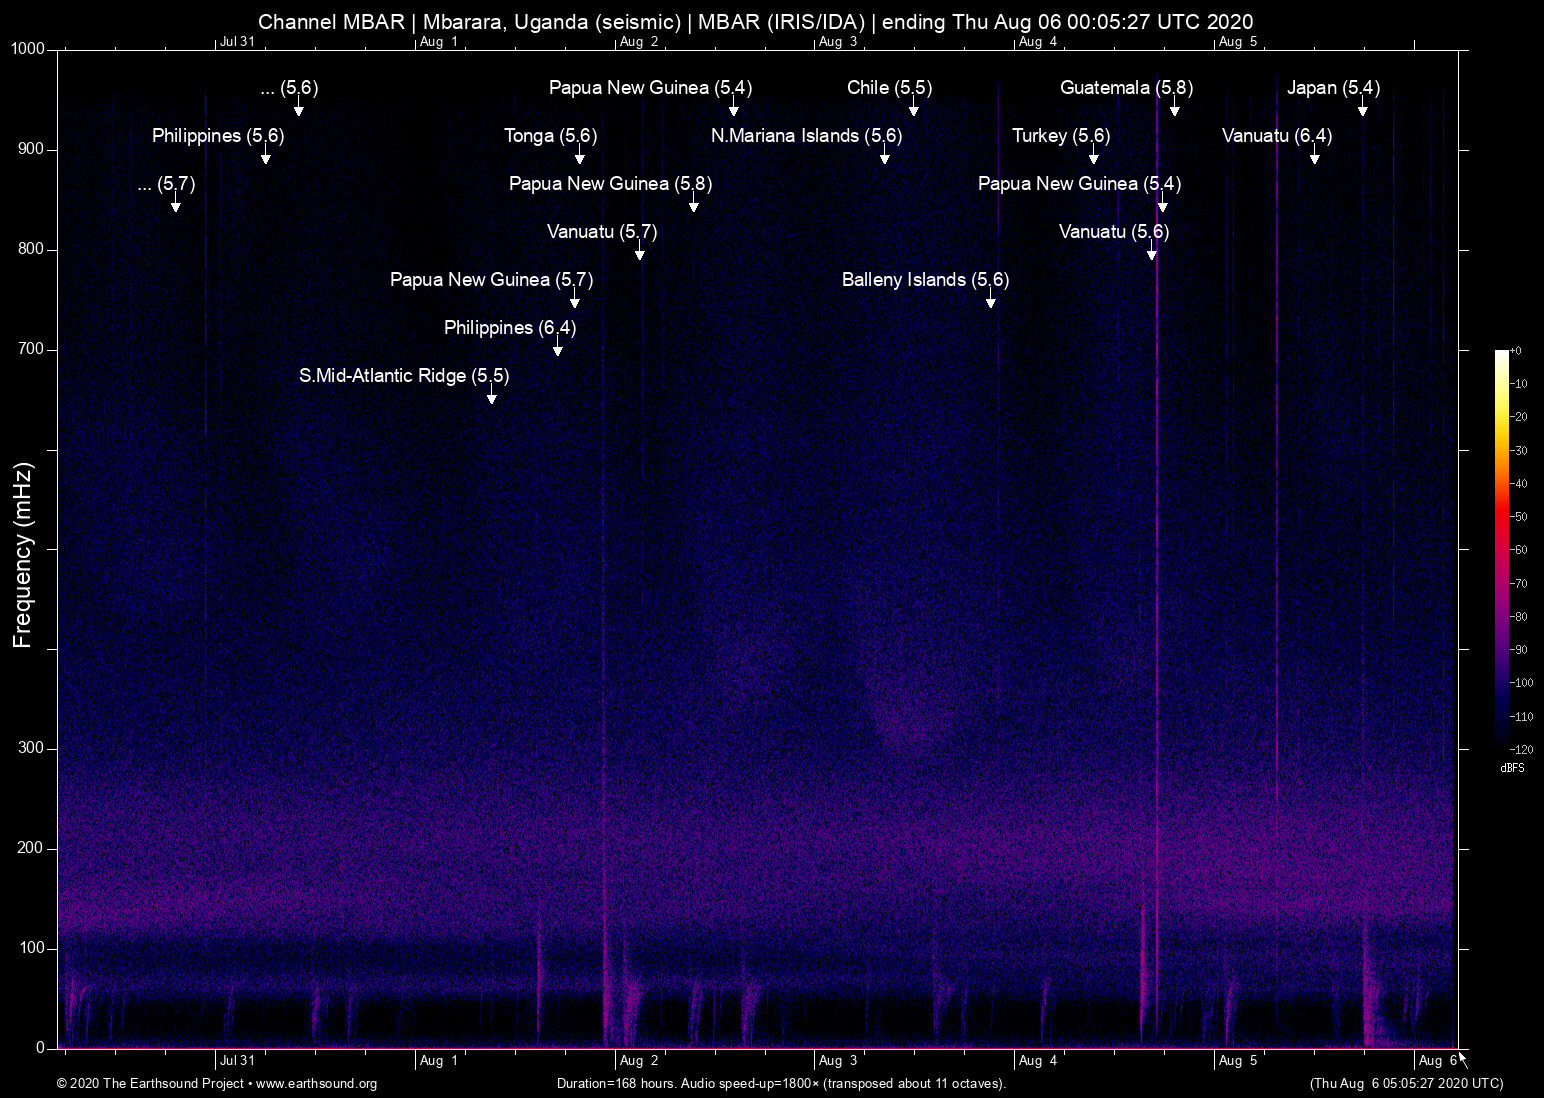
Task: Click the arrow marker under Tonga (5.6)
Action: click(x=580, y=155)
